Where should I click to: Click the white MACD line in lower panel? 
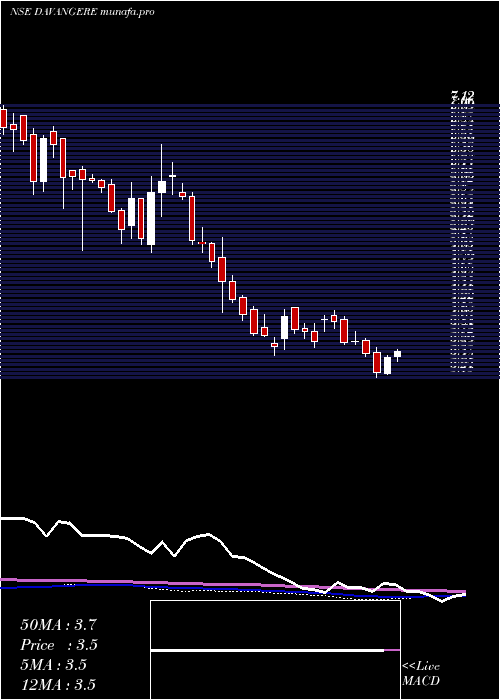pyautogui.click(x=267, y=651)
